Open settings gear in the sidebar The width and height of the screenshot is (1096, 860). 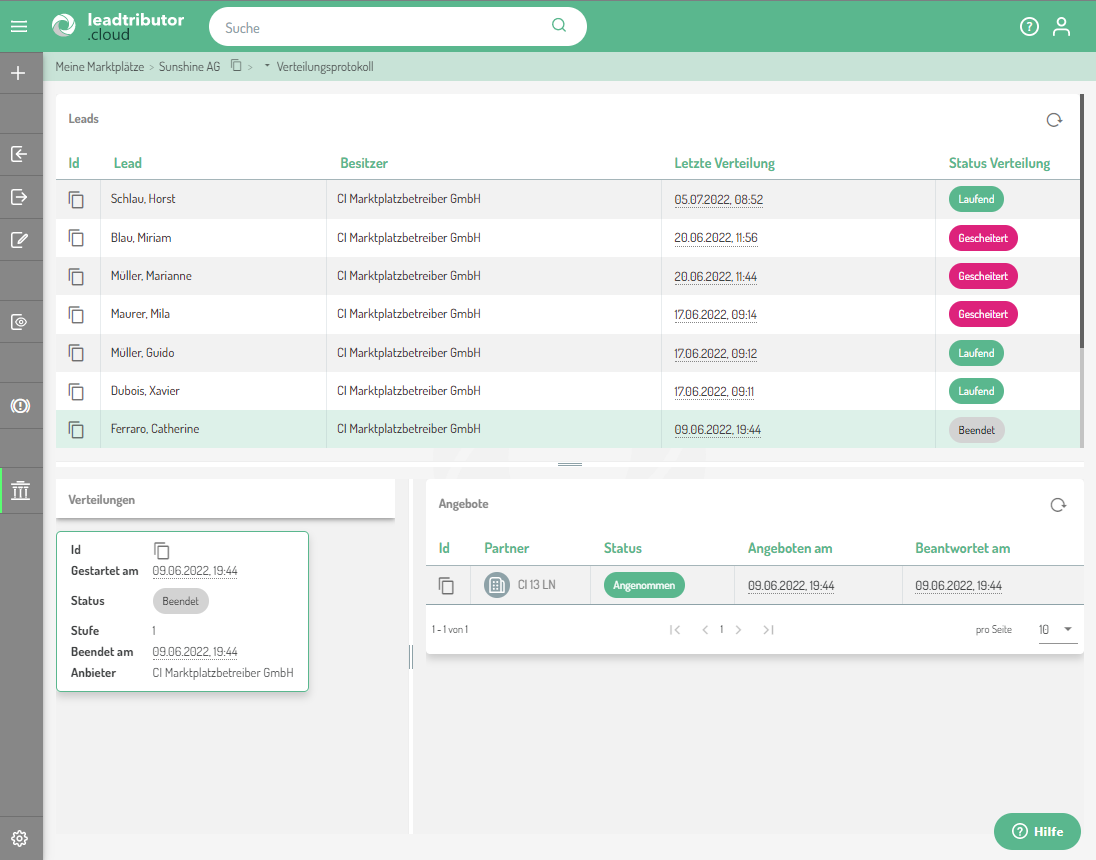20,838
